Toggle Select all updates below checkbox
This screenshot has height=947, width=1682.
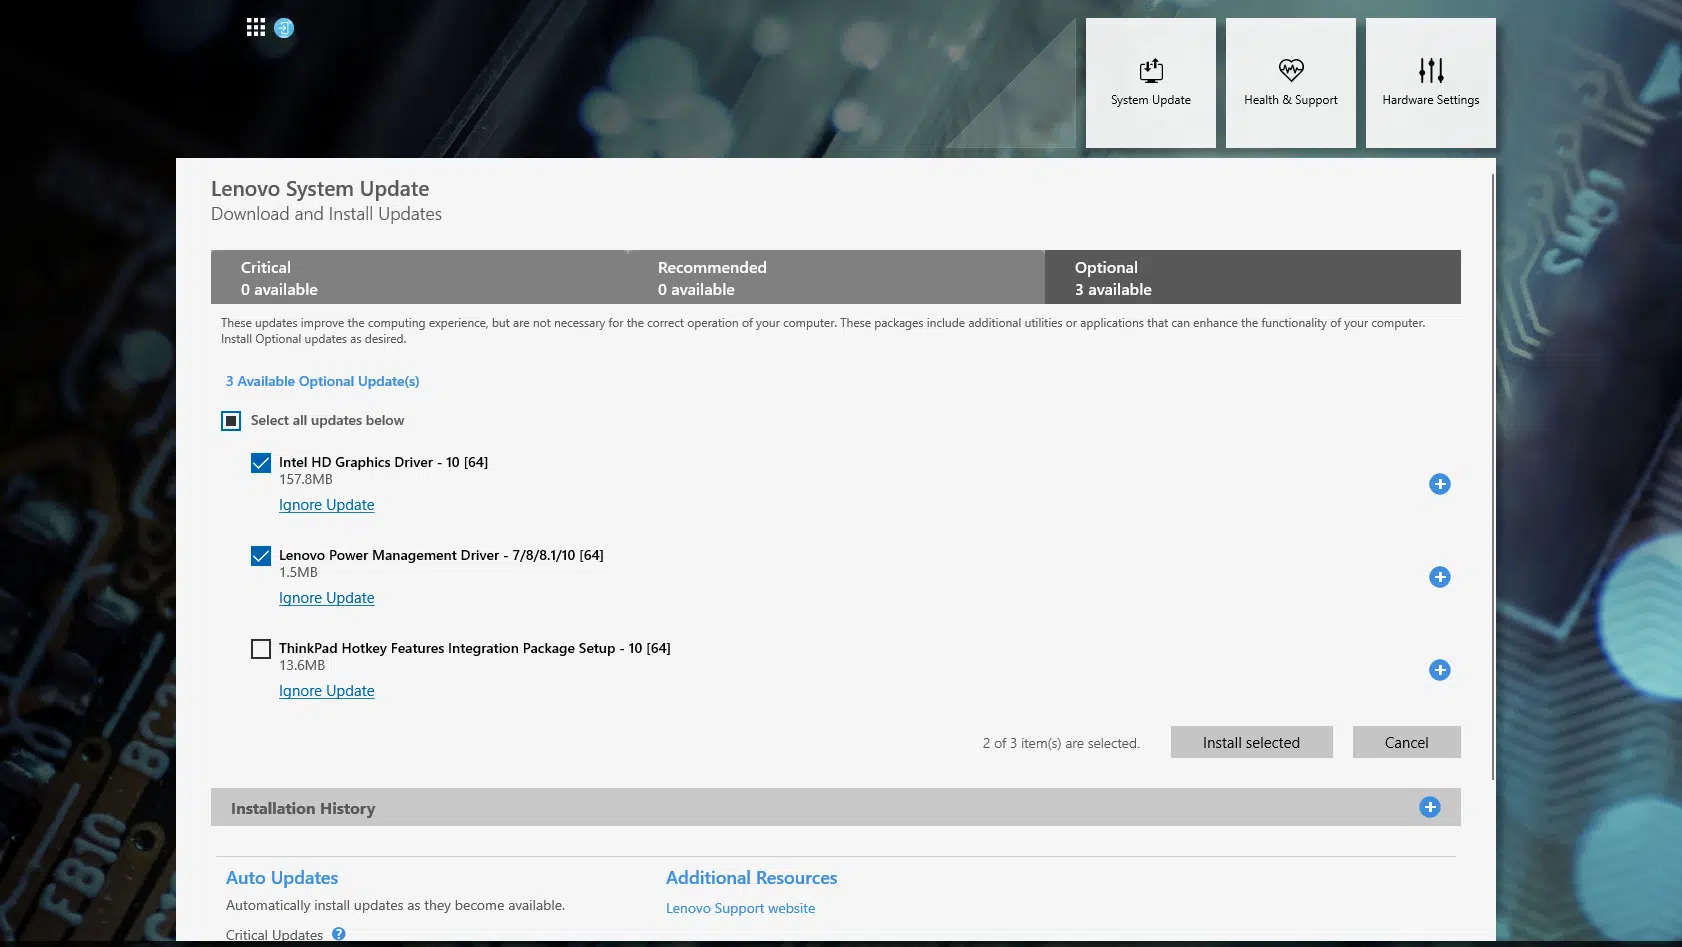pos(231,421)
